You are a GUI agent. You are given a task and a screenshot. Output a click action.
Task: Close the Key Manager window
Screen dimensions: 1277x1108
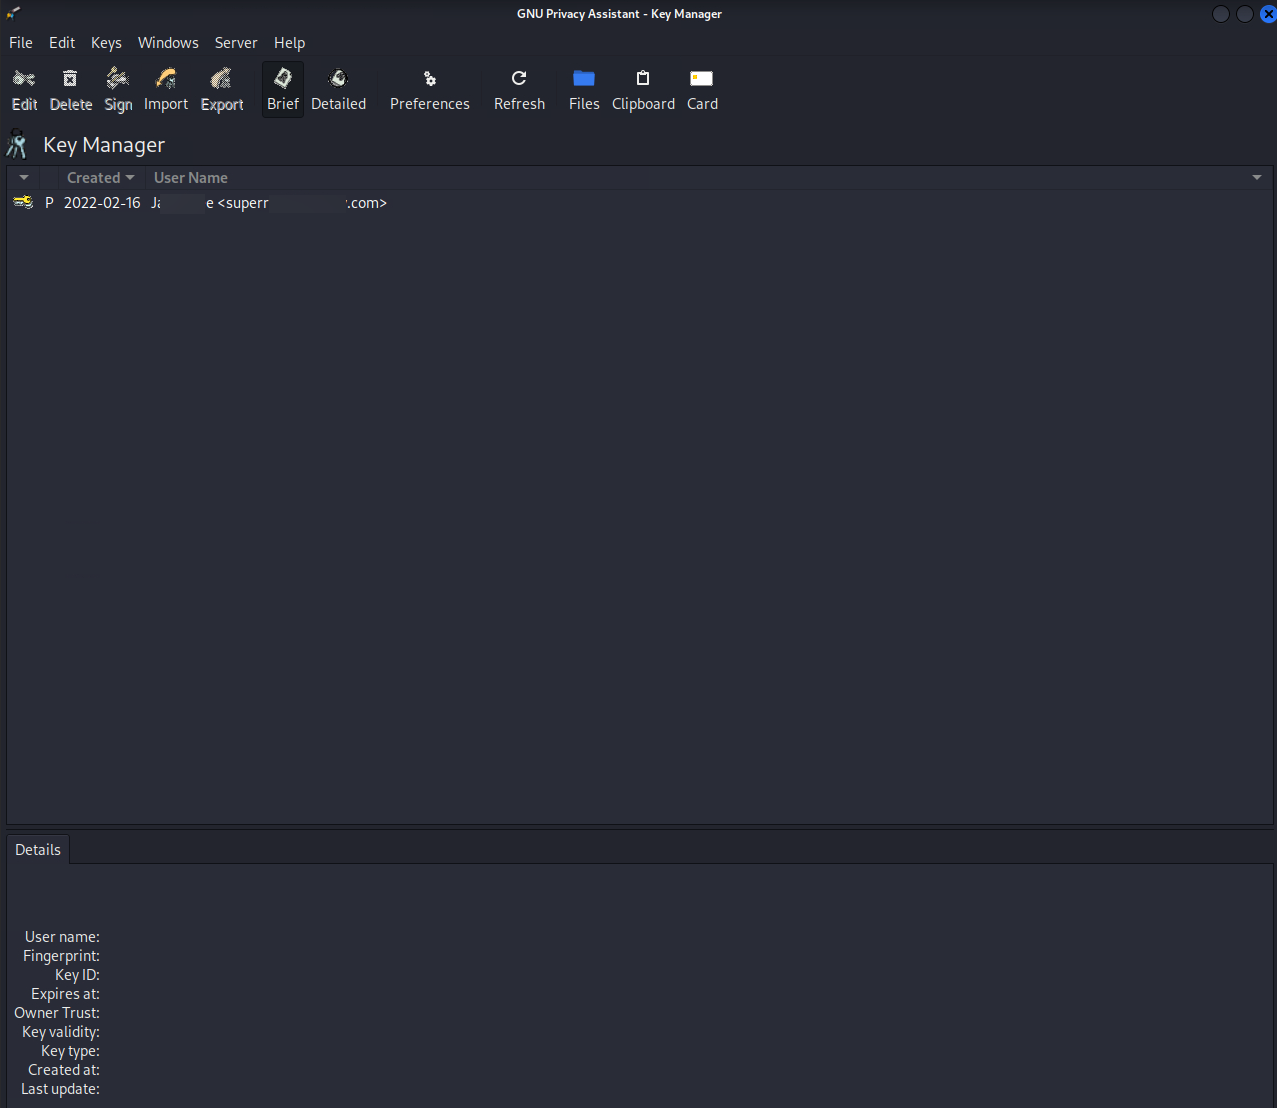pyautogui.click(x=1268, y=14)
